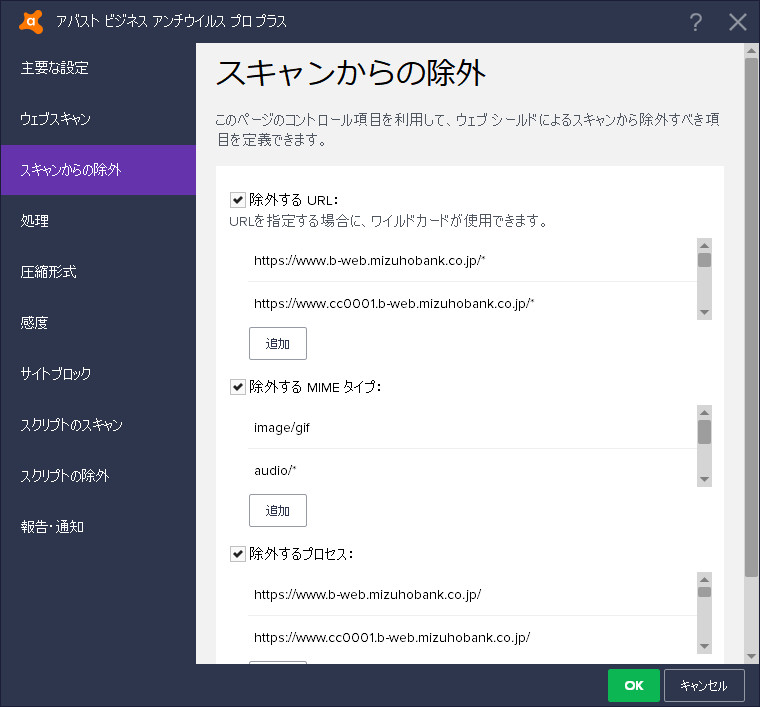Viewport: 760px width, 707px height.
Task: Open the 報告・通知 section
Action: pyautogui.click(x=98, y=527)
